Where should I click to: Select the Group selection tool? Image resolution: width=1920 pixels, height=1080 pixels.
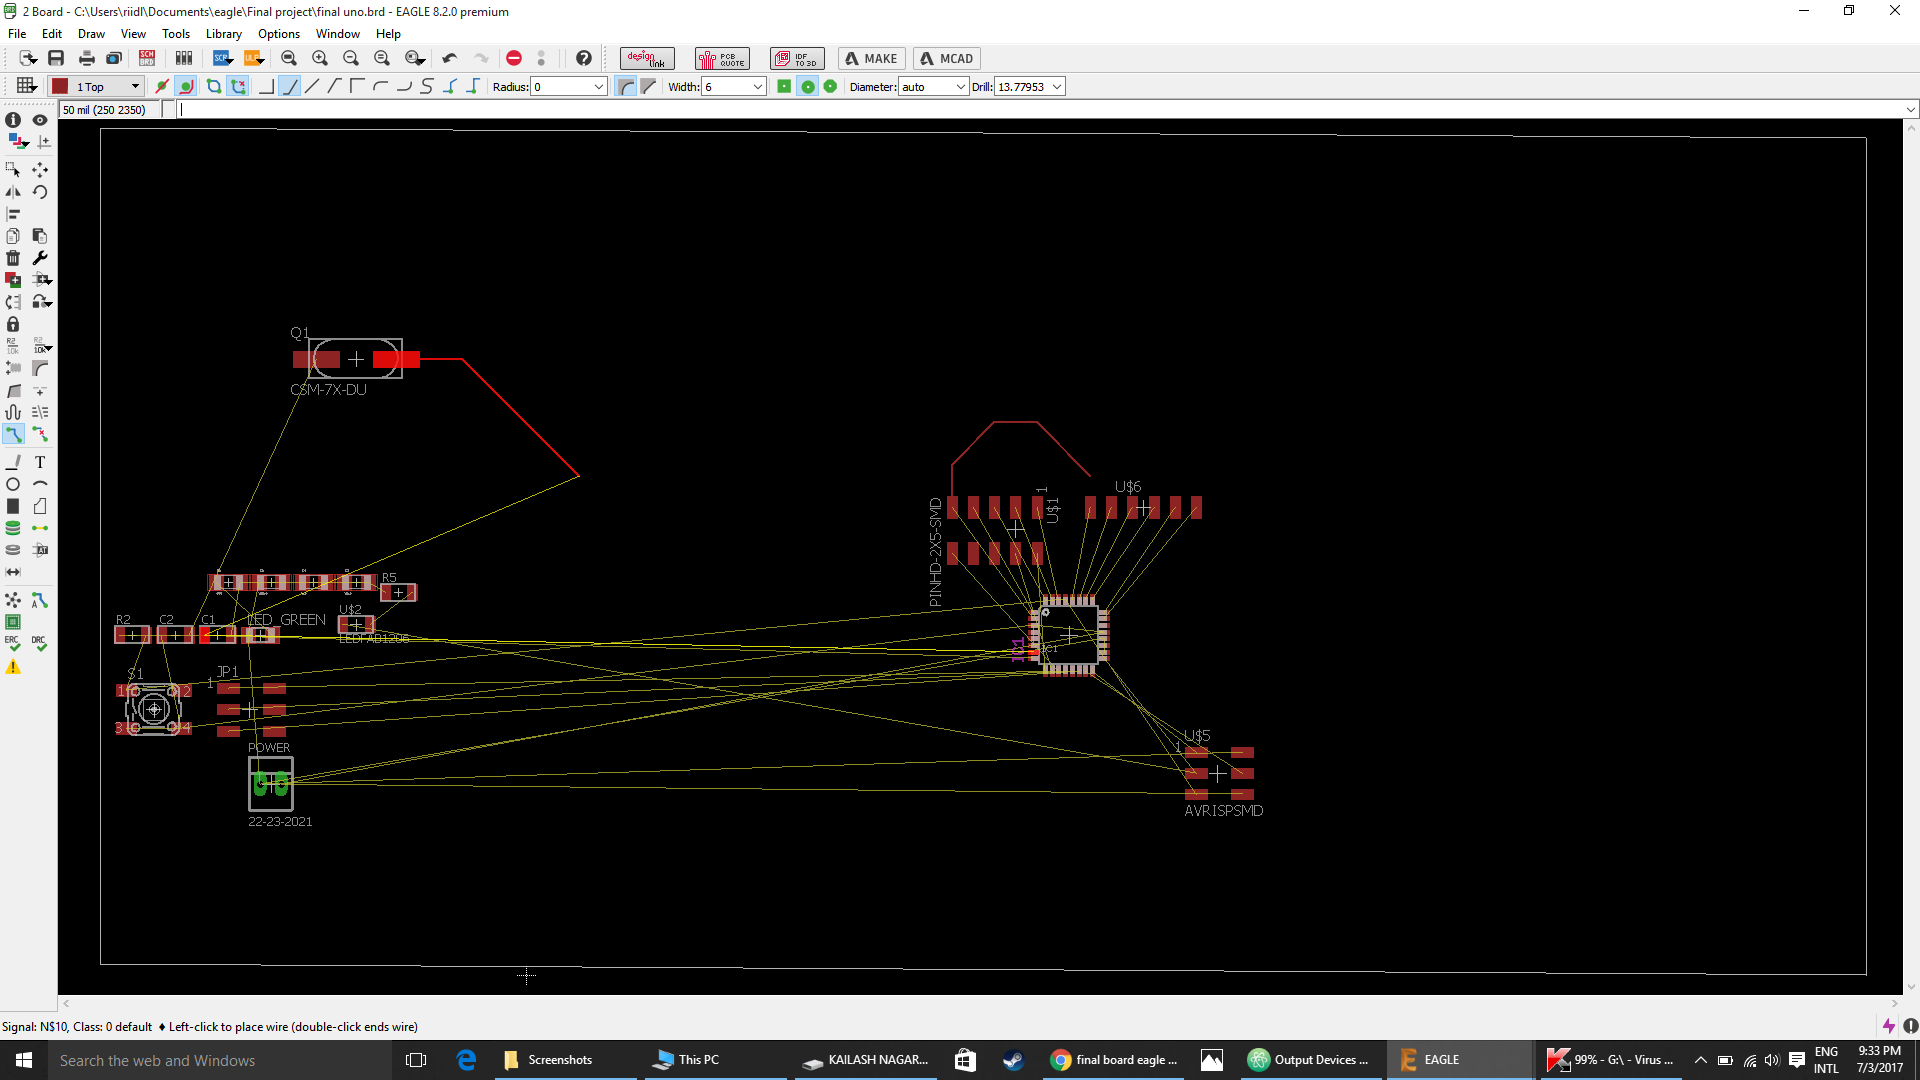pyautogui.click(x=13, y=169)
